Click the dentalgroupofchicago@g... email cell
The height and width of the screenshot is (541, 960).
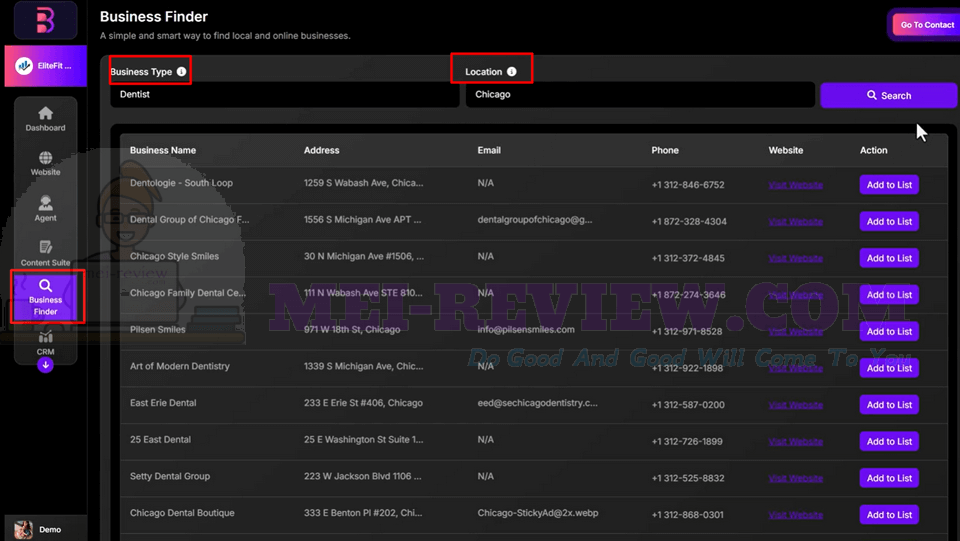pyautogui.click(x=535, y=220)
